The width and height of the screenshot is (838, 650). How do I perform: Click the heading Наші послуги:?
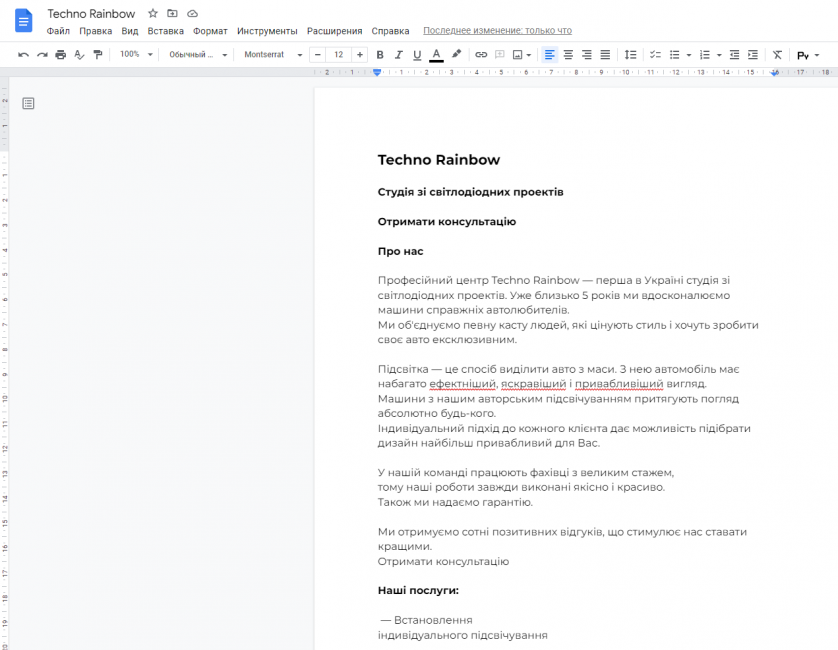[x=418, y=590]
